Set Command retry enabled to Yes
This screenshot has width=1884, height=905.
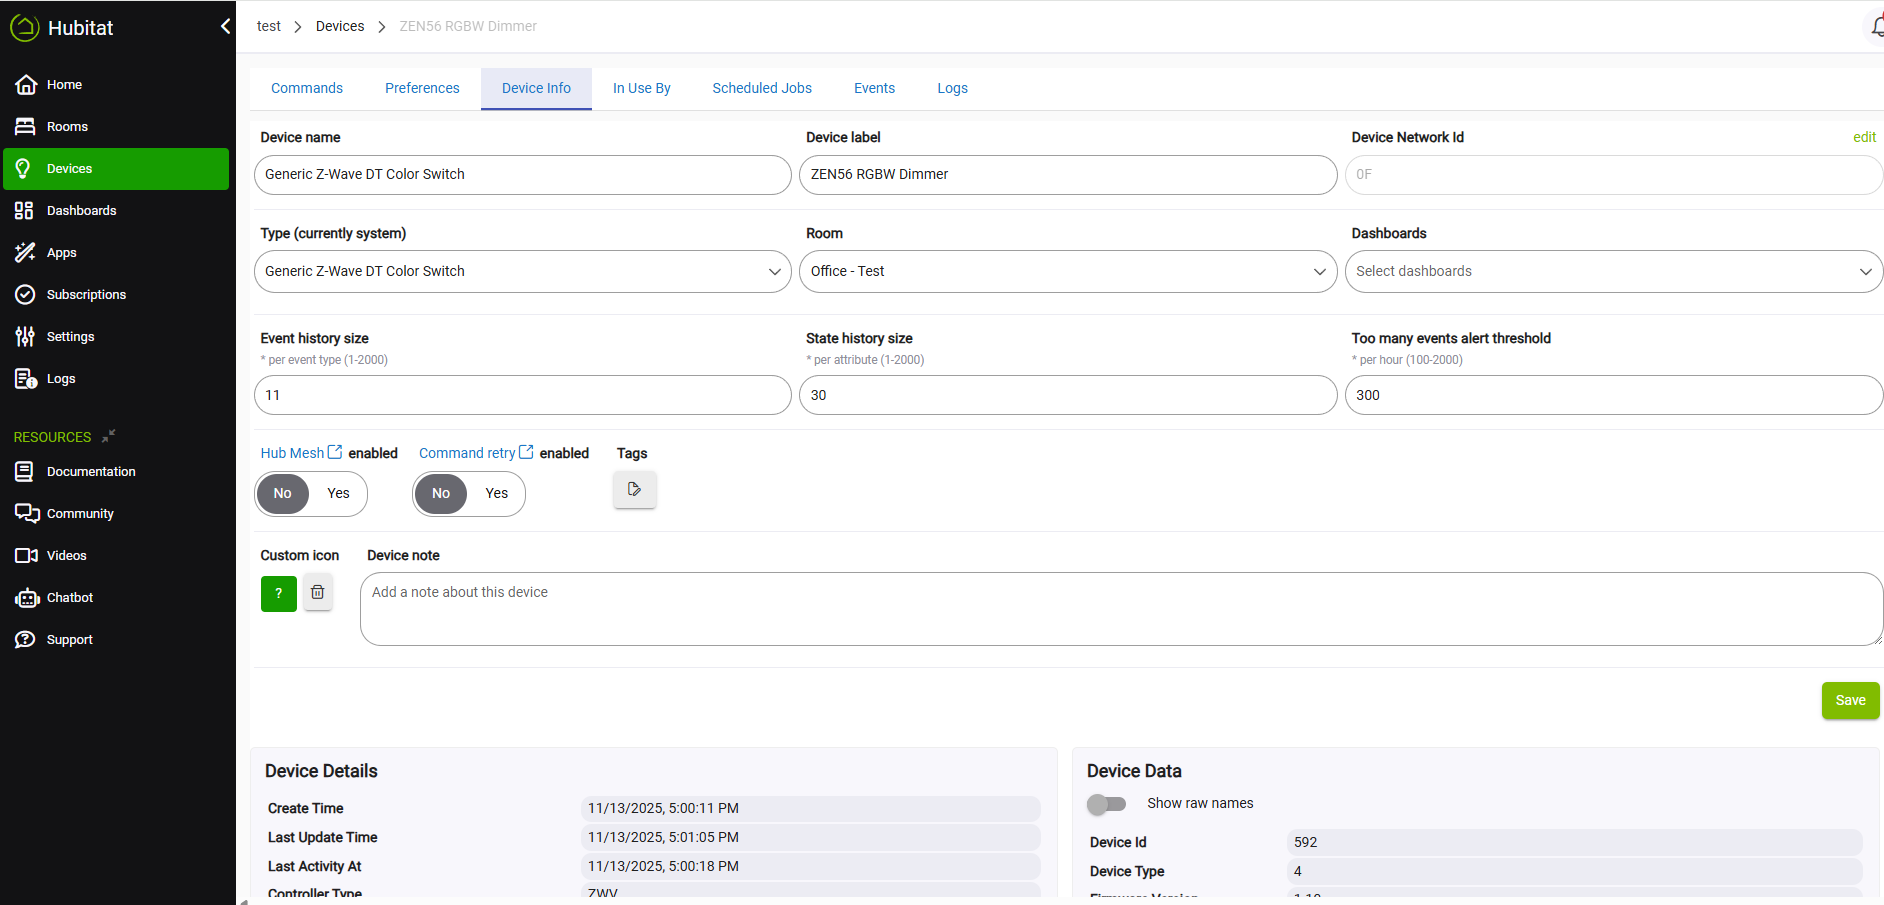[x=496, y=494]
